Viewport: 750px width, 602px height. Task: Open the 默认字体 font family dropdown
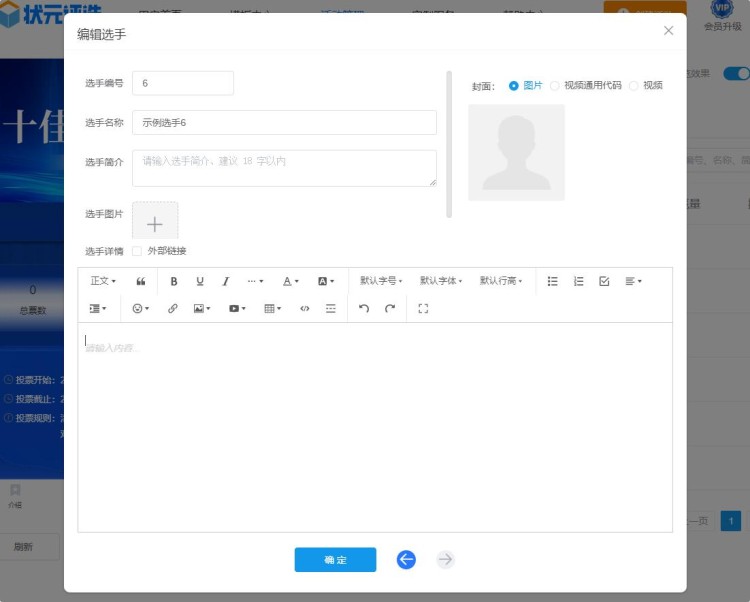tap(441, 282)
